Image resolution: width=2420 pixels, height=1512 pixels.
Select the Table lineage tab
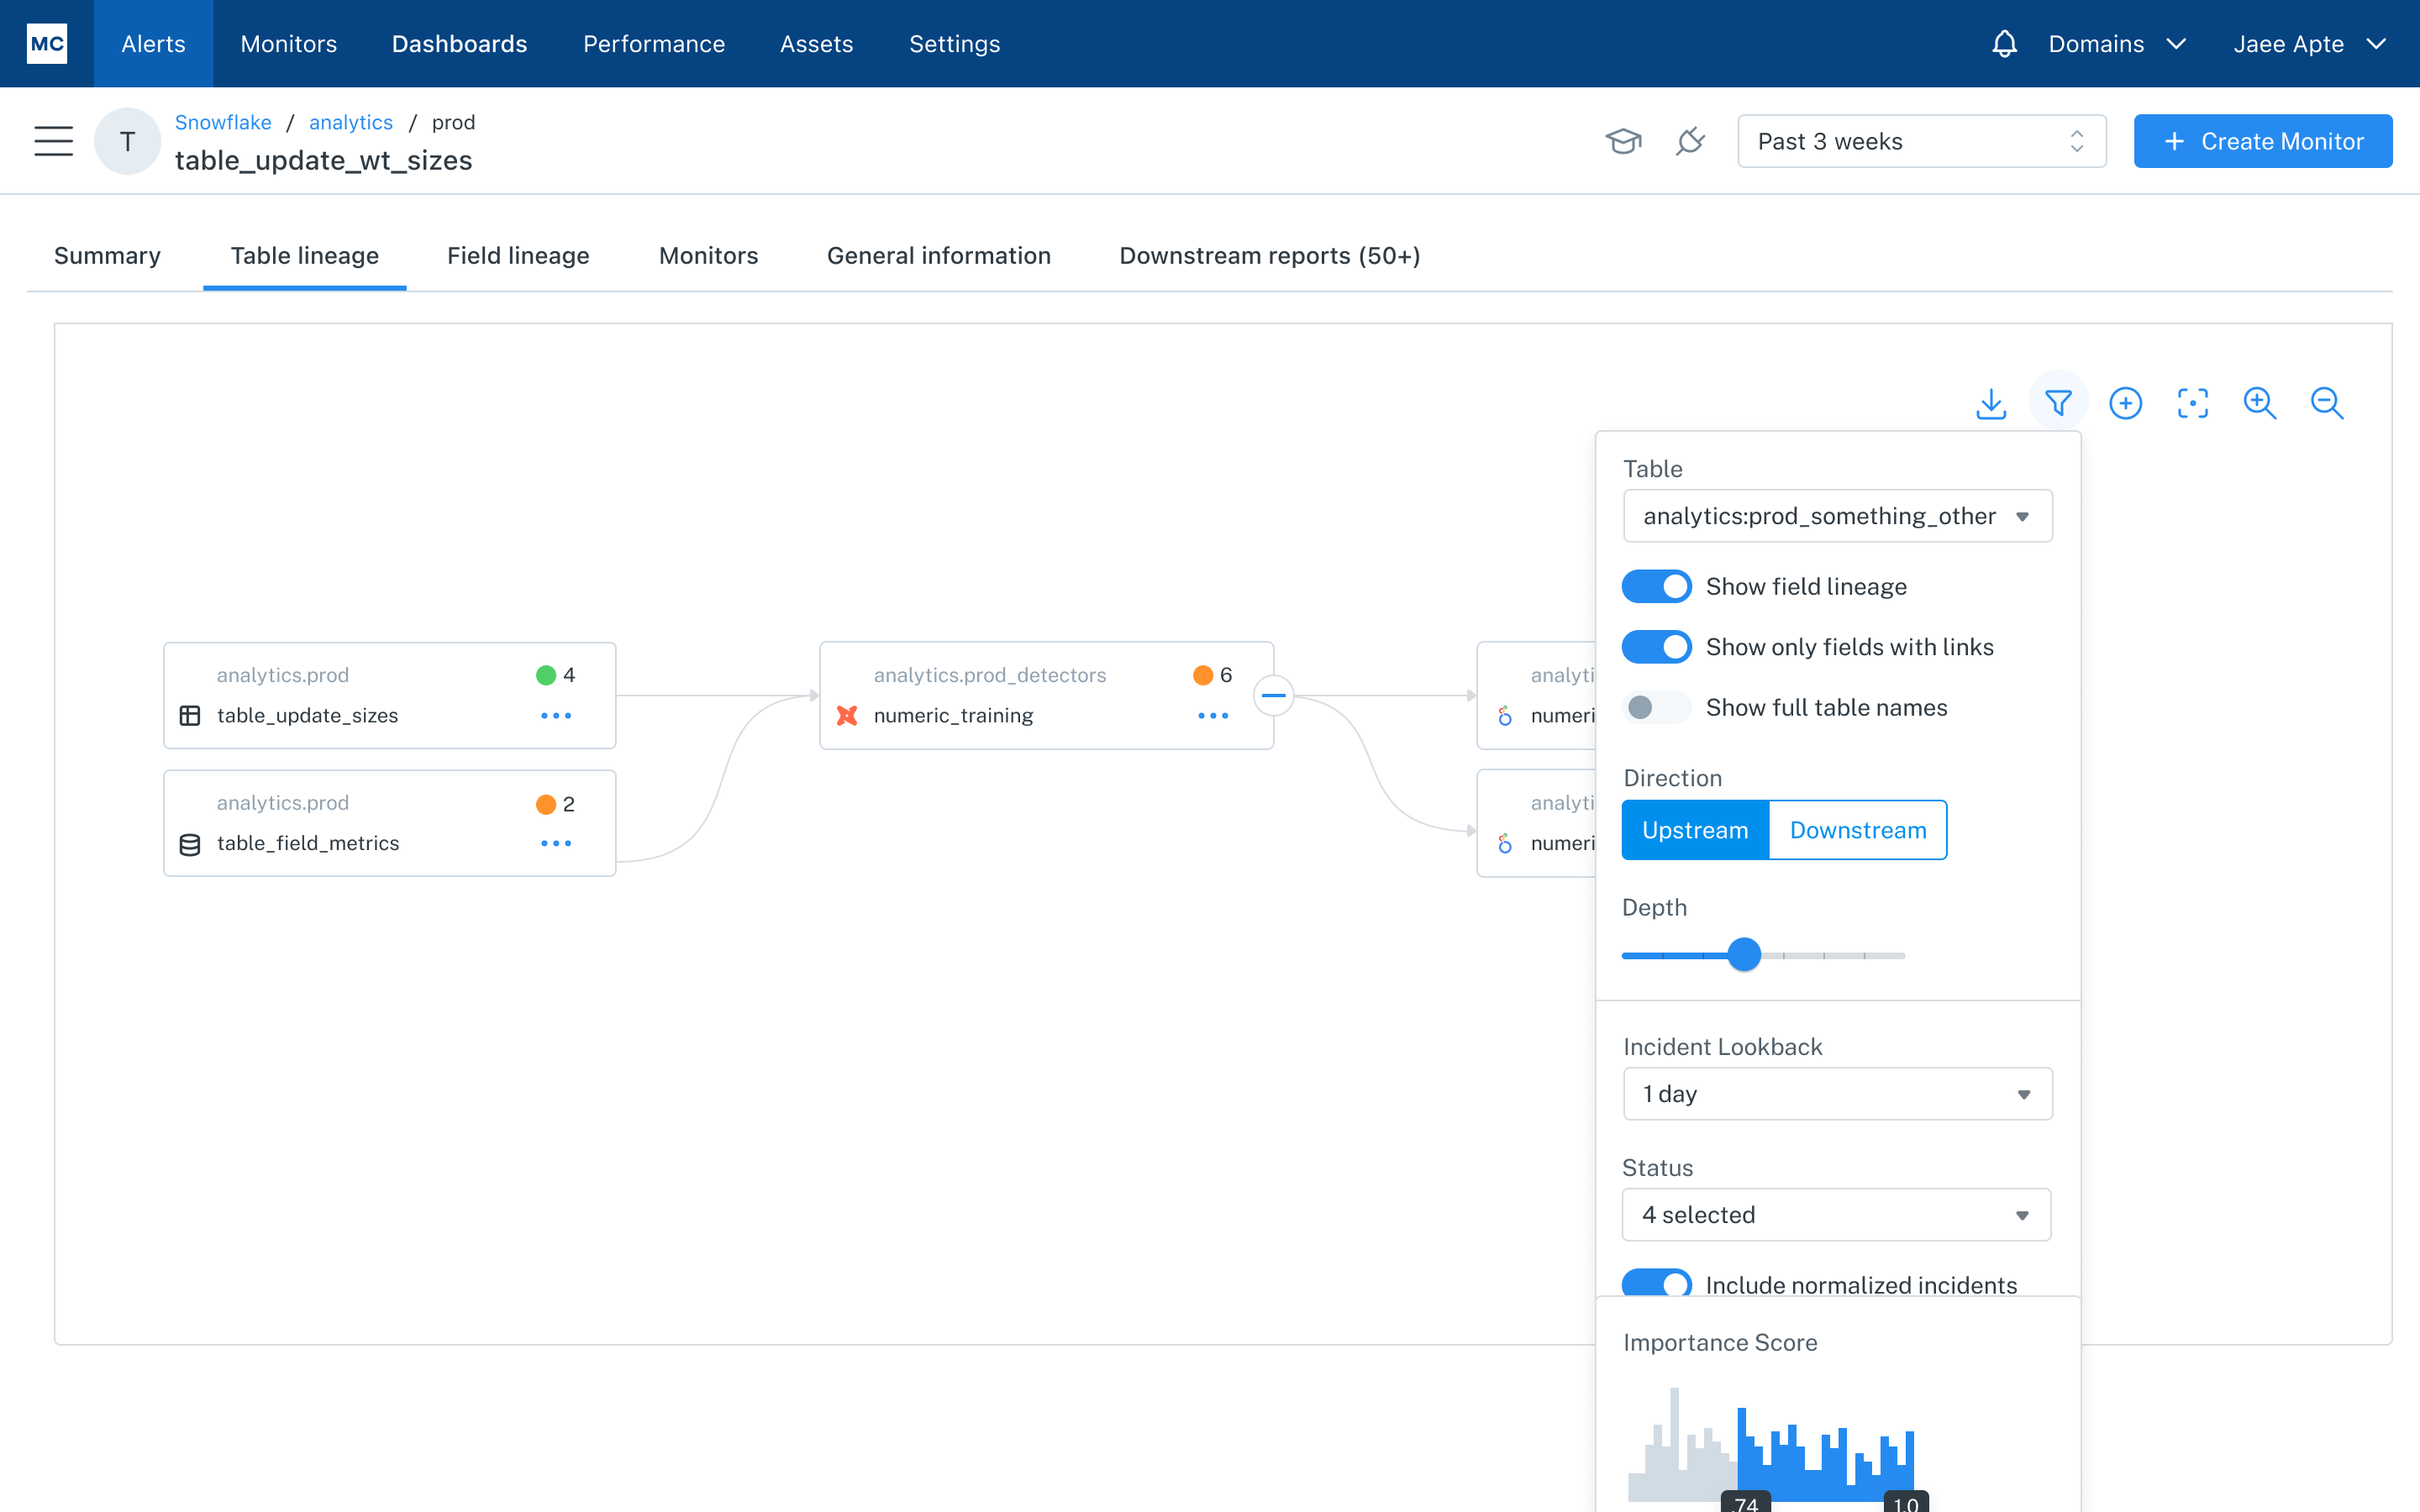304,256
